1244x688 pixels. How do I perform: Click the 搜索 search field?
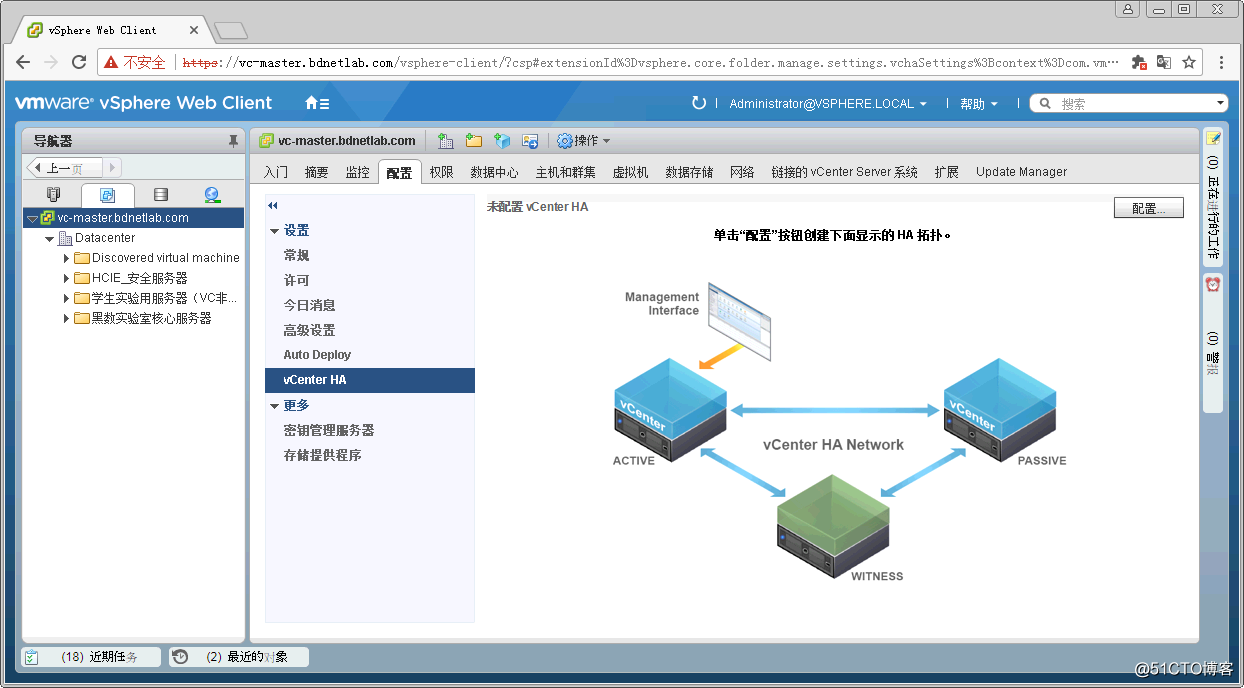[1135, 104]
